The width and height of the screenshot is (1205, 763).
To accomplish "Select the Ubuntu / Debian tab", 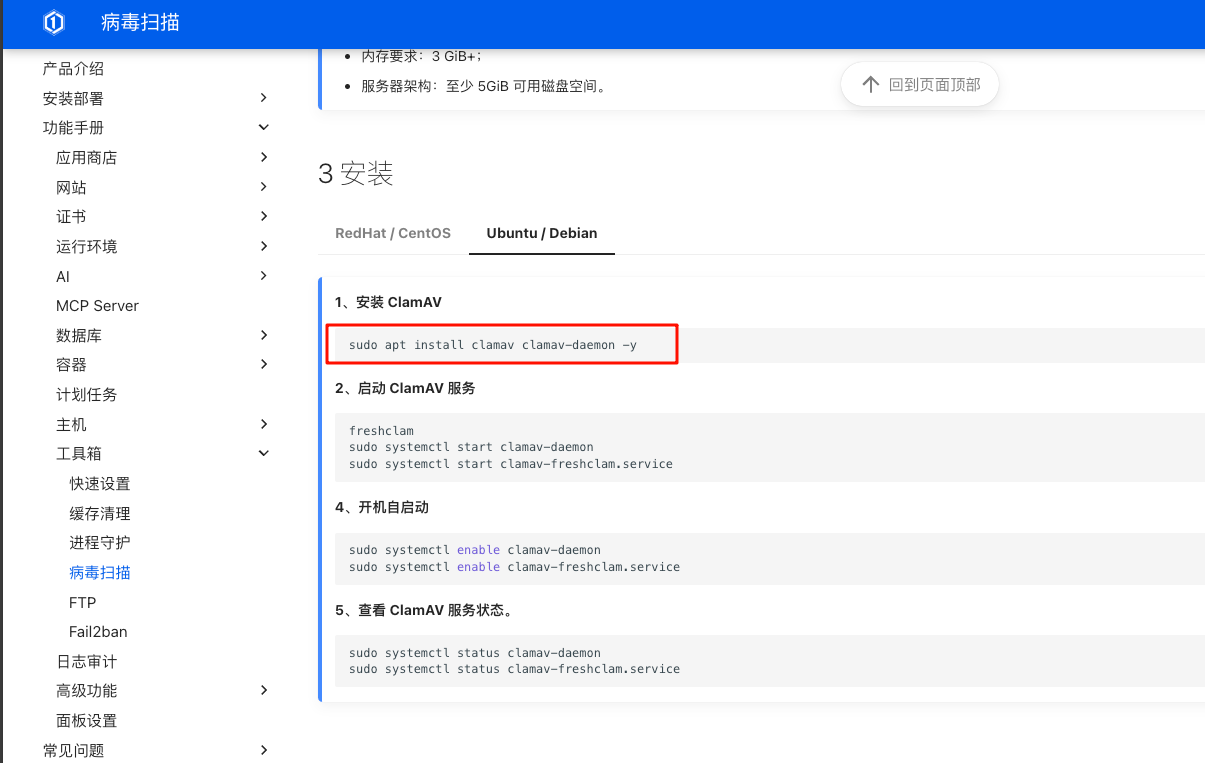I will tap(542, 233).
